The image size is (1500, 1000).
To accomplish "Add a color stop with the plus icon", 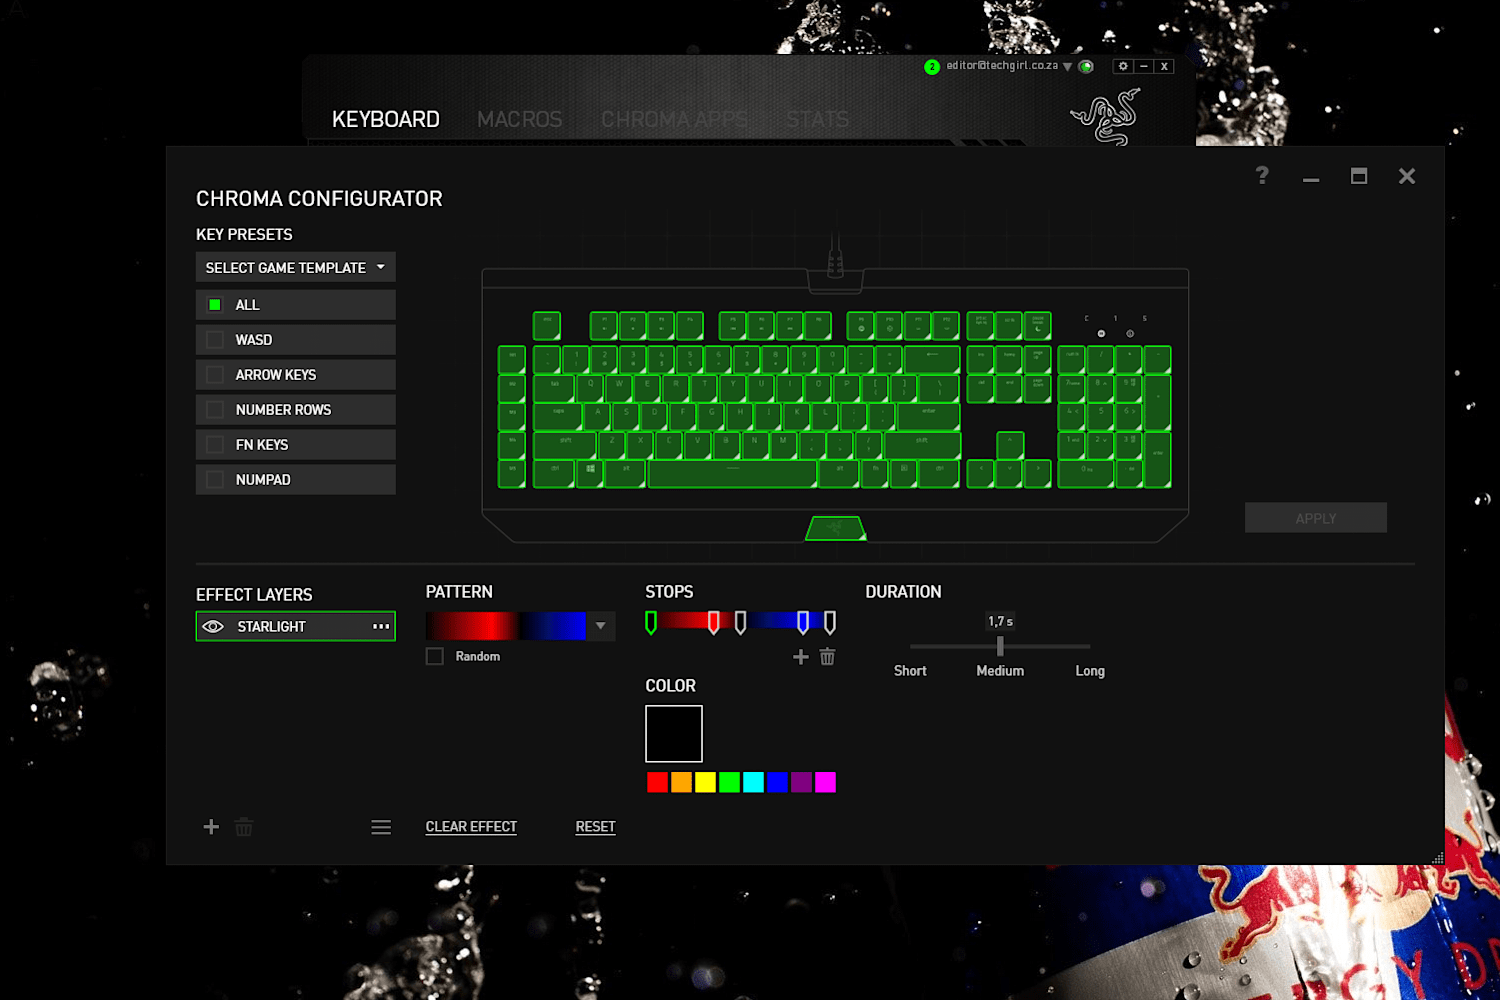I will 800,657.
